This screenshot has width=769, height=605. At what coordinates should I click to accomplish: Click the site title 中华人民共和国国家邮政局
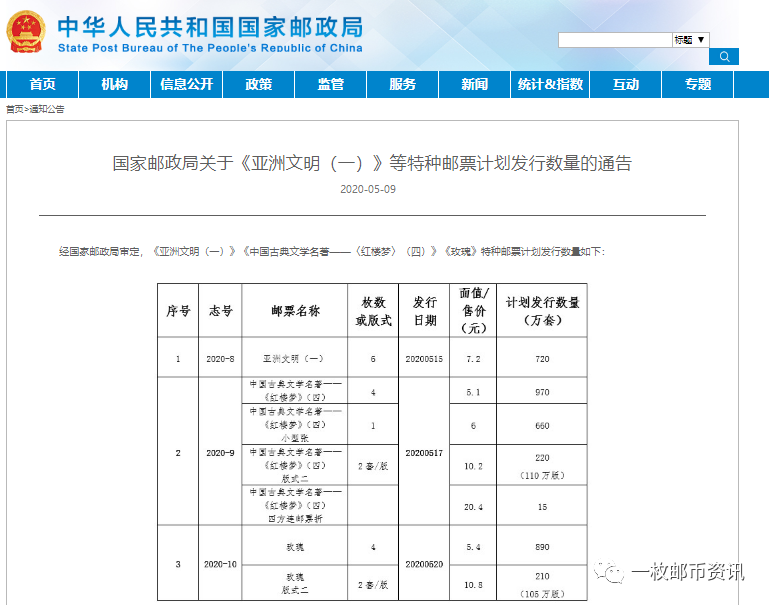point(210,27)
